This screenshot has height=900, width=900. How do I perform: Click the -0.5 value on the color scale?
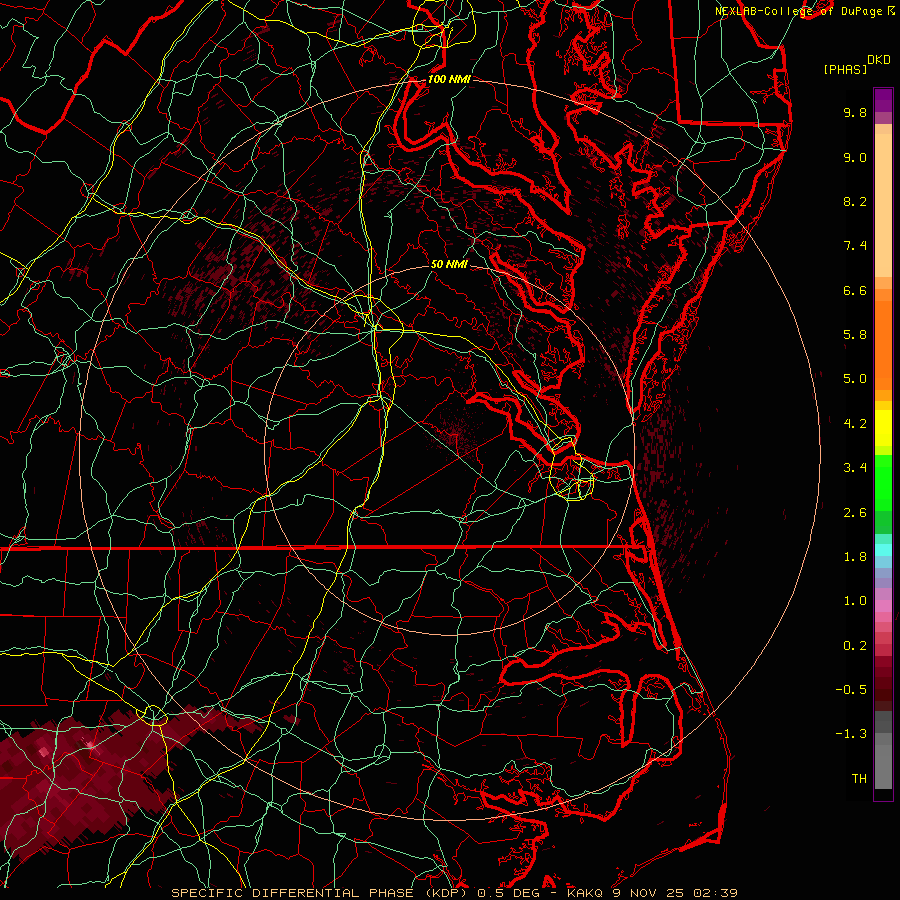(x=851, y=690)
